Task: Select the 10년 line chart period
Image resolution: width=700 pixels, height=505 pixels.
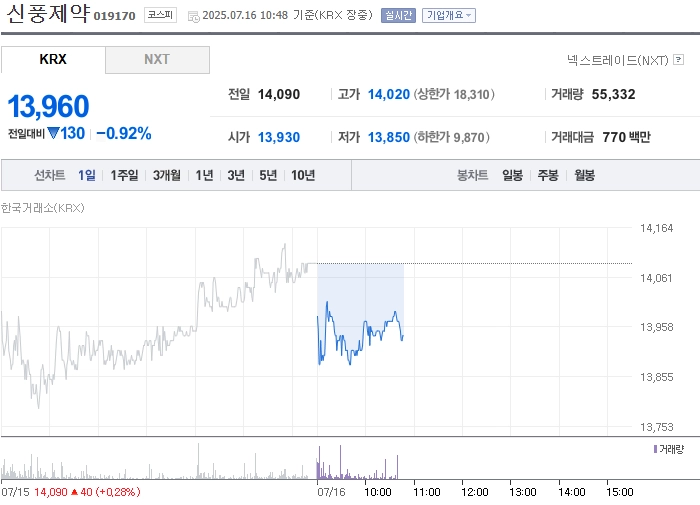Action: [303, 175]
